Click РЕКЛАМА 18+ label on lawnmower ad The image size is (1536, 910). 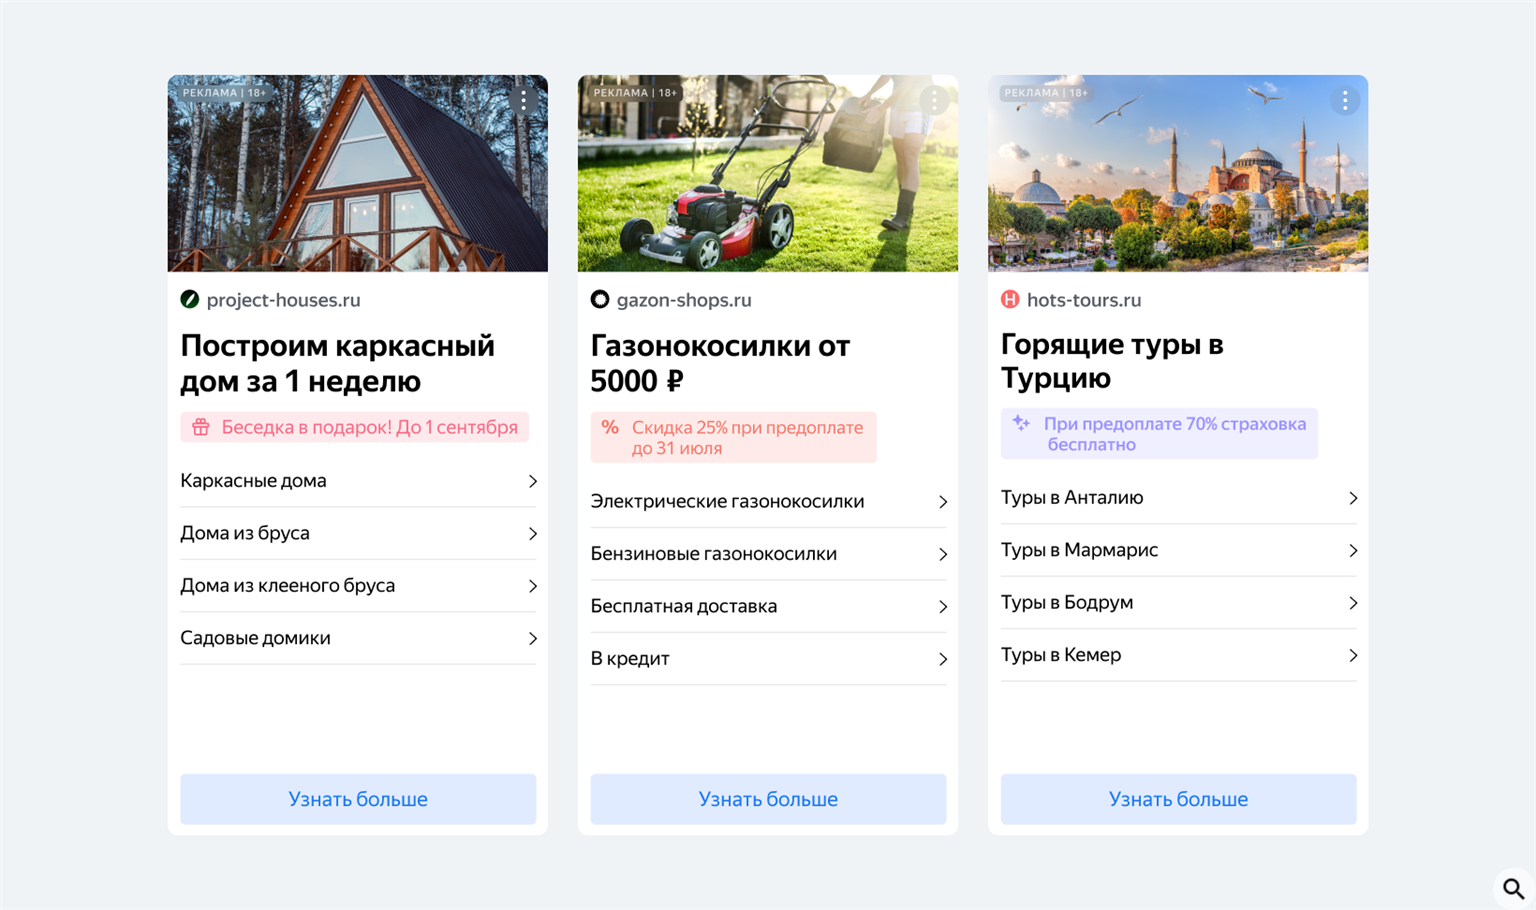point(635,93)
